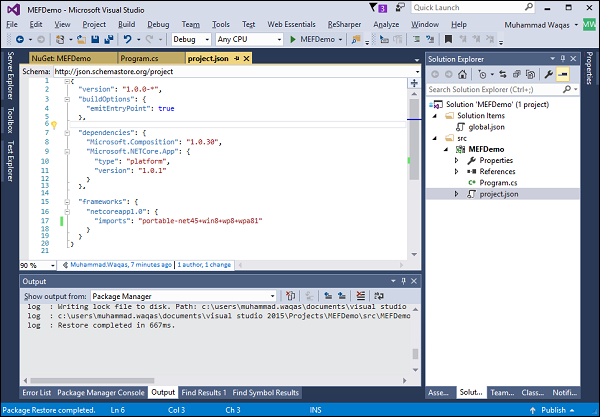Start debugging with MEFDemo play button
The width and height of the screenshot is (600, 417).
(293, 39)
